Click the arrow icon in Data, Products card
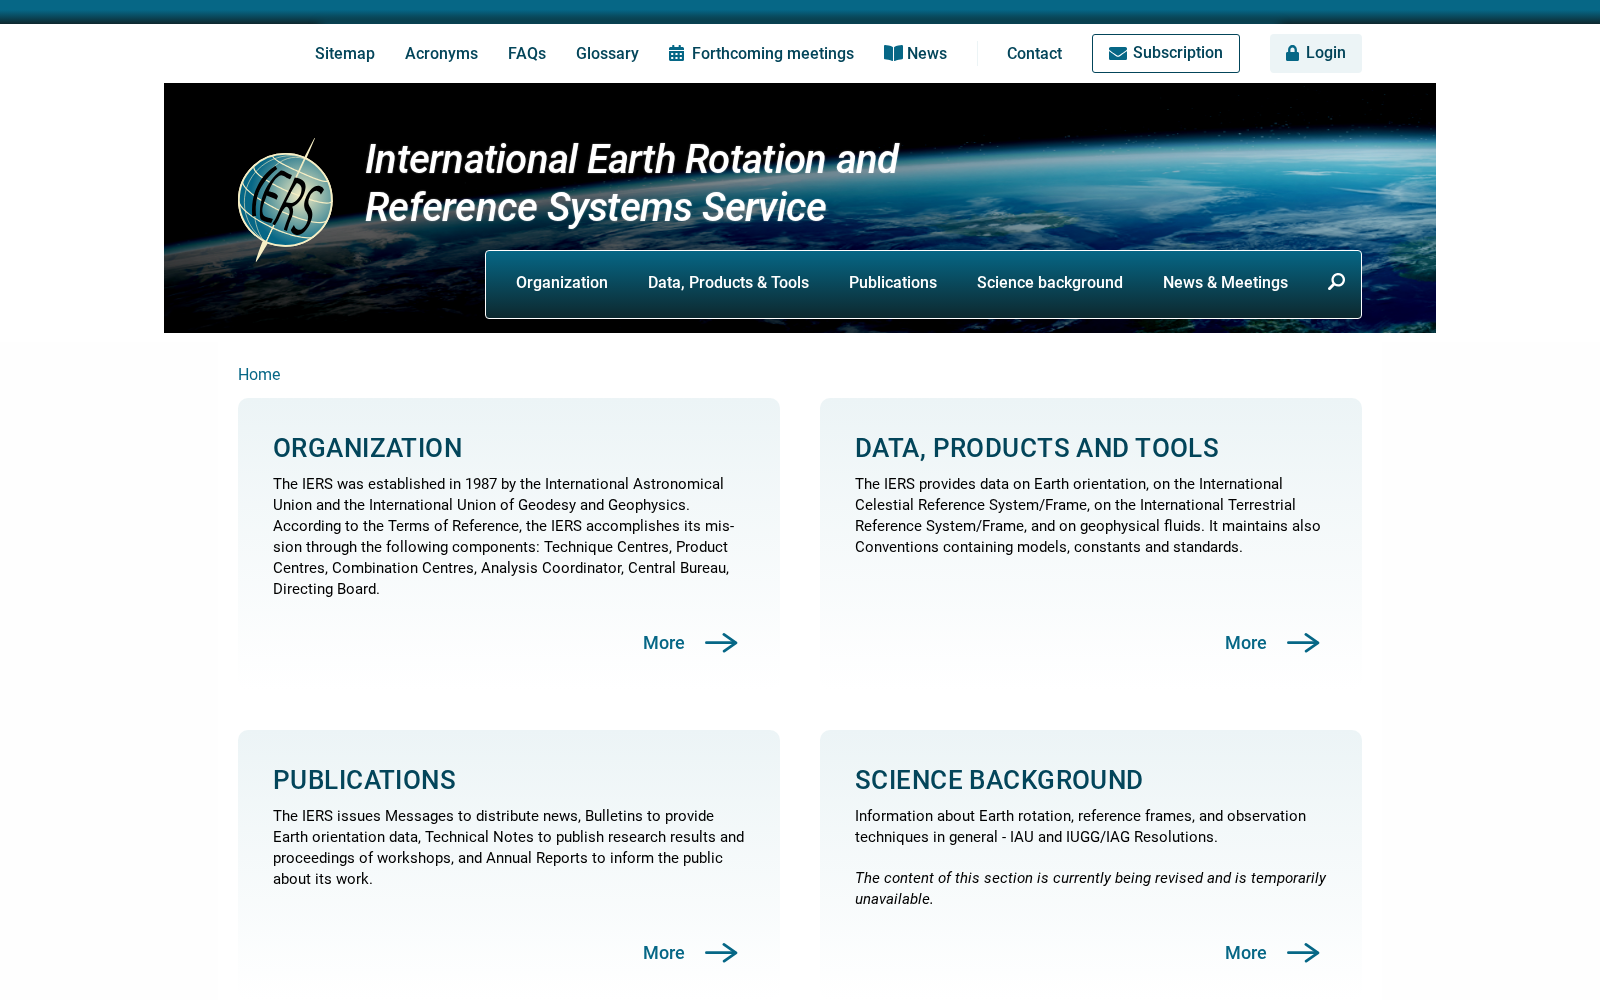Screen dimensions: 1600x1000 [x=1303, y=643]
